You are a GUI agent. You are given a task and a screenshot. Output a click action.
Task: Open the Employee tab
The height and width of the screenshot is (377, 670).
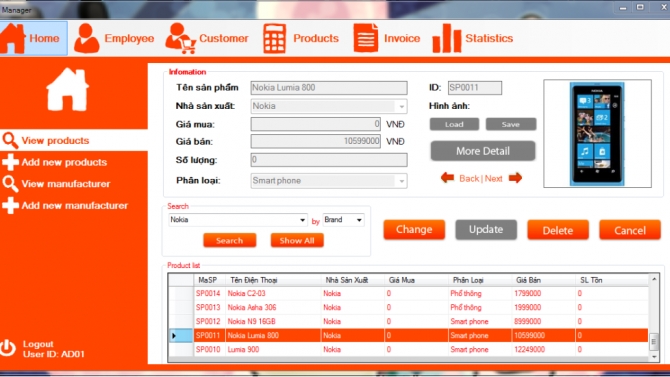click(x=114, y=38)
